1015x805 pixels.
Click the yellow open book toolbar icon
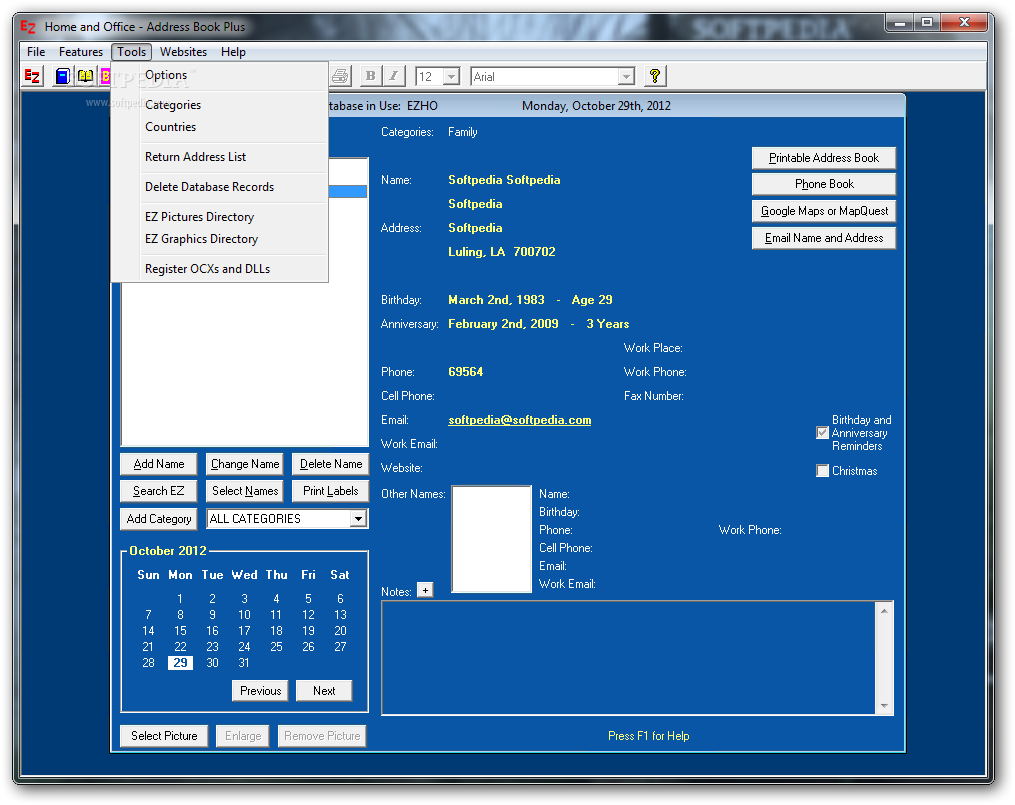tap(85, 76)
